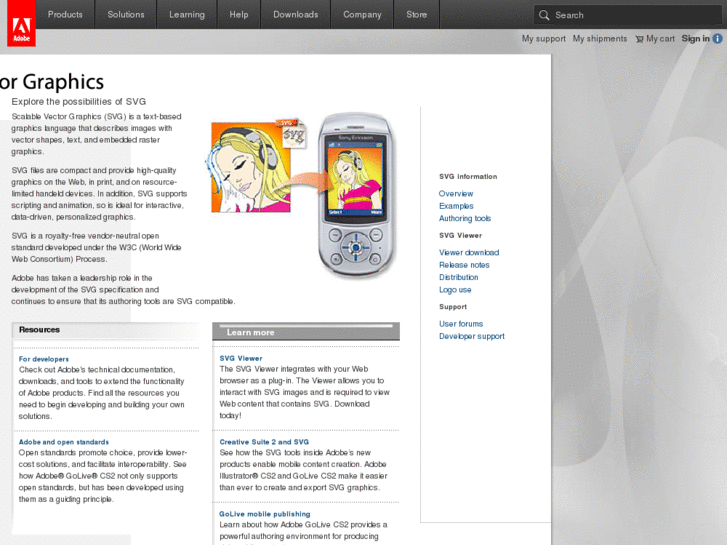727x545 pixels.
Task: Go to My support
Action: (x=543, y=39)
